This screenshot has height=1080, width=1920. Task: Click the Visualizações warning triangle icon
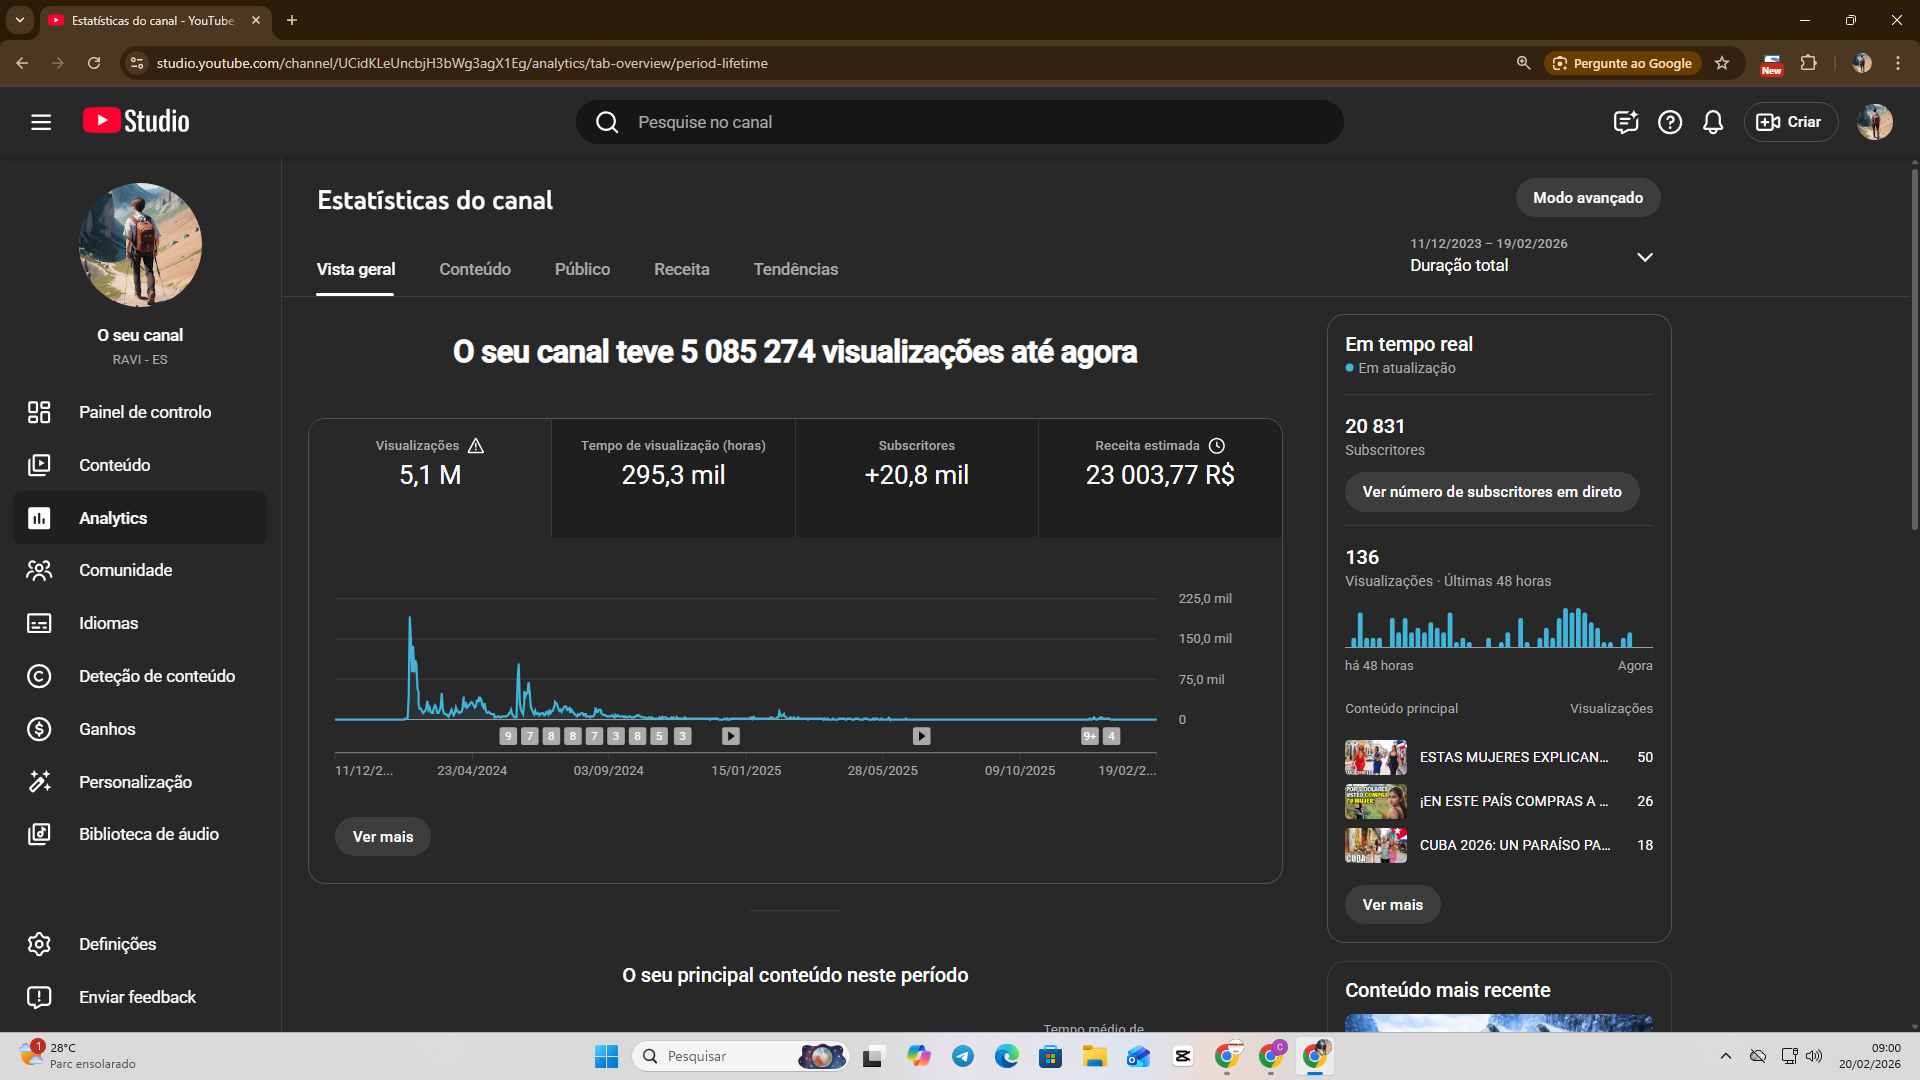pos(476,446)
